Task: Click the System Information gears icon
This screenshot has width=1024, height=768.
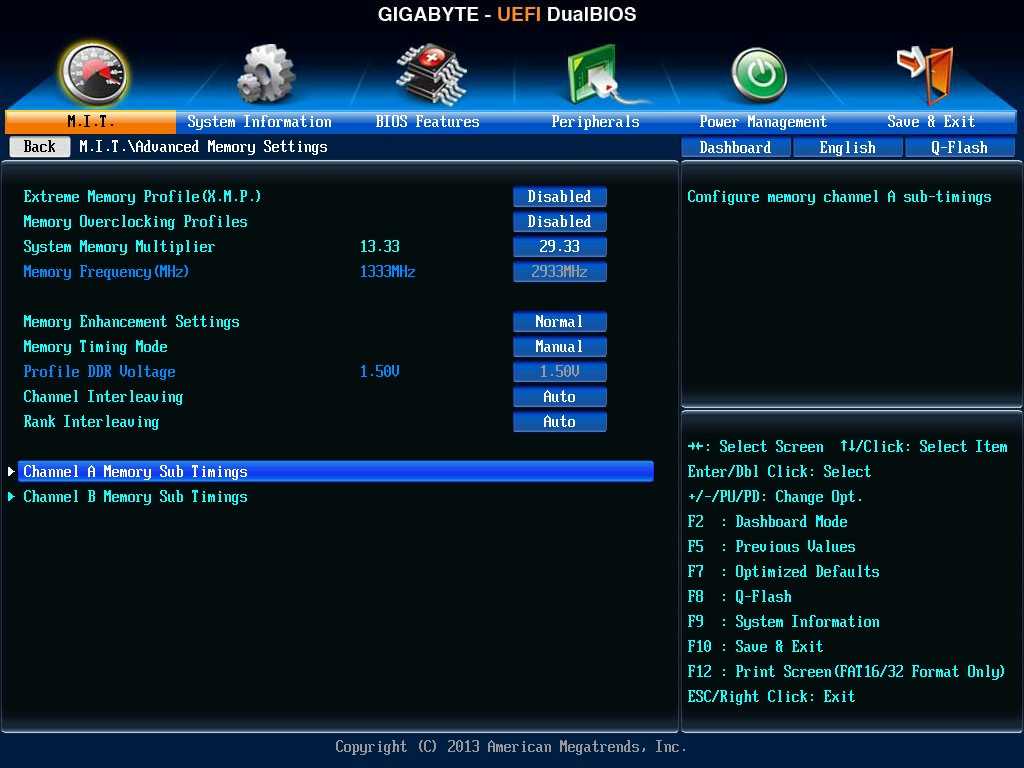Action: click(266, 74)
